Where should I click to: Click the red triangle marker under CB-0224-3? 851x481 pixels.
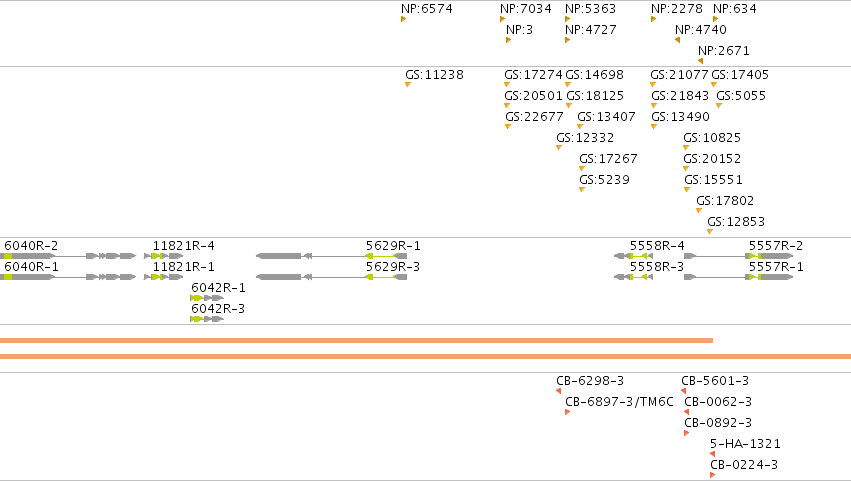tap(712, 475)
